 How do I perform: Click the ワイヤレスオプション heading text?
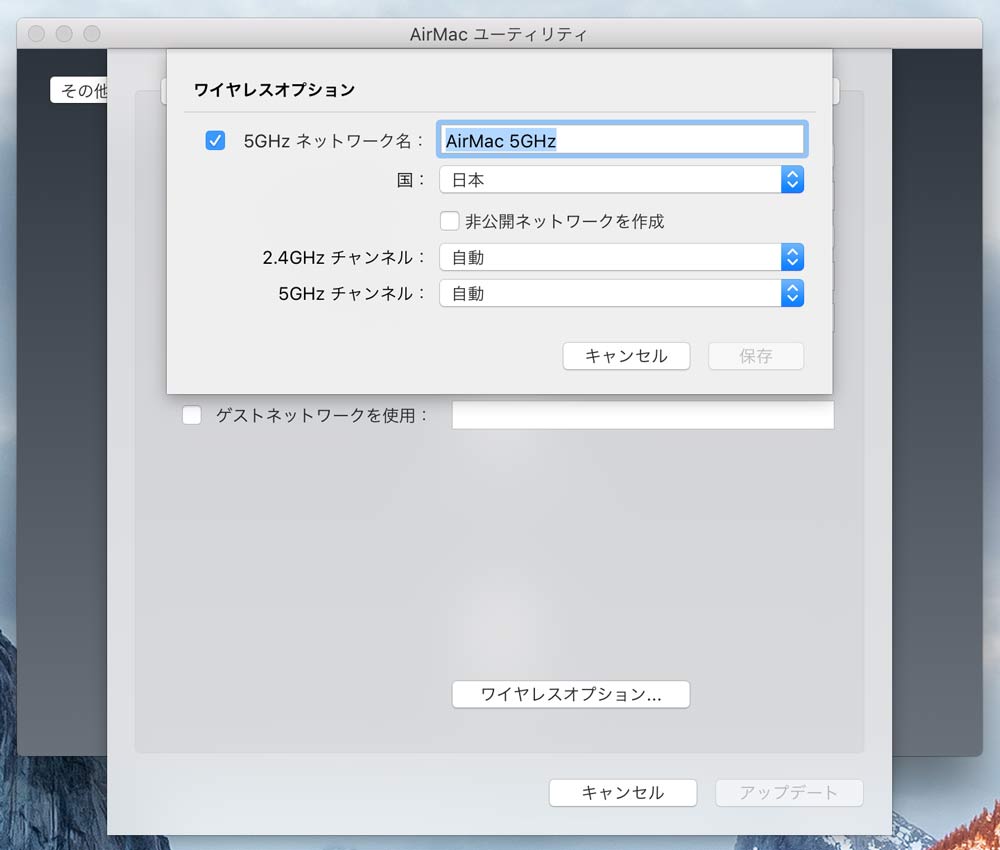(274, 89)
